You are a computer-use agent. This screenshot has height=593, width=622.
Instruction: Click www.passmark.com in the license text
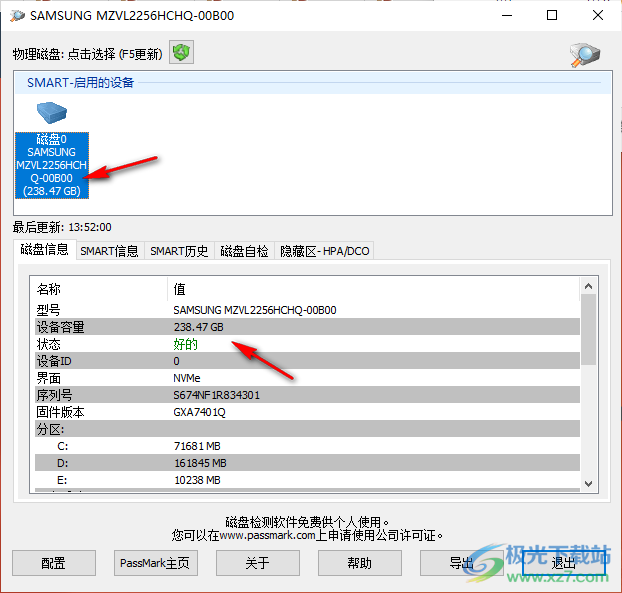pyautogui.click(x=267, y=535)
